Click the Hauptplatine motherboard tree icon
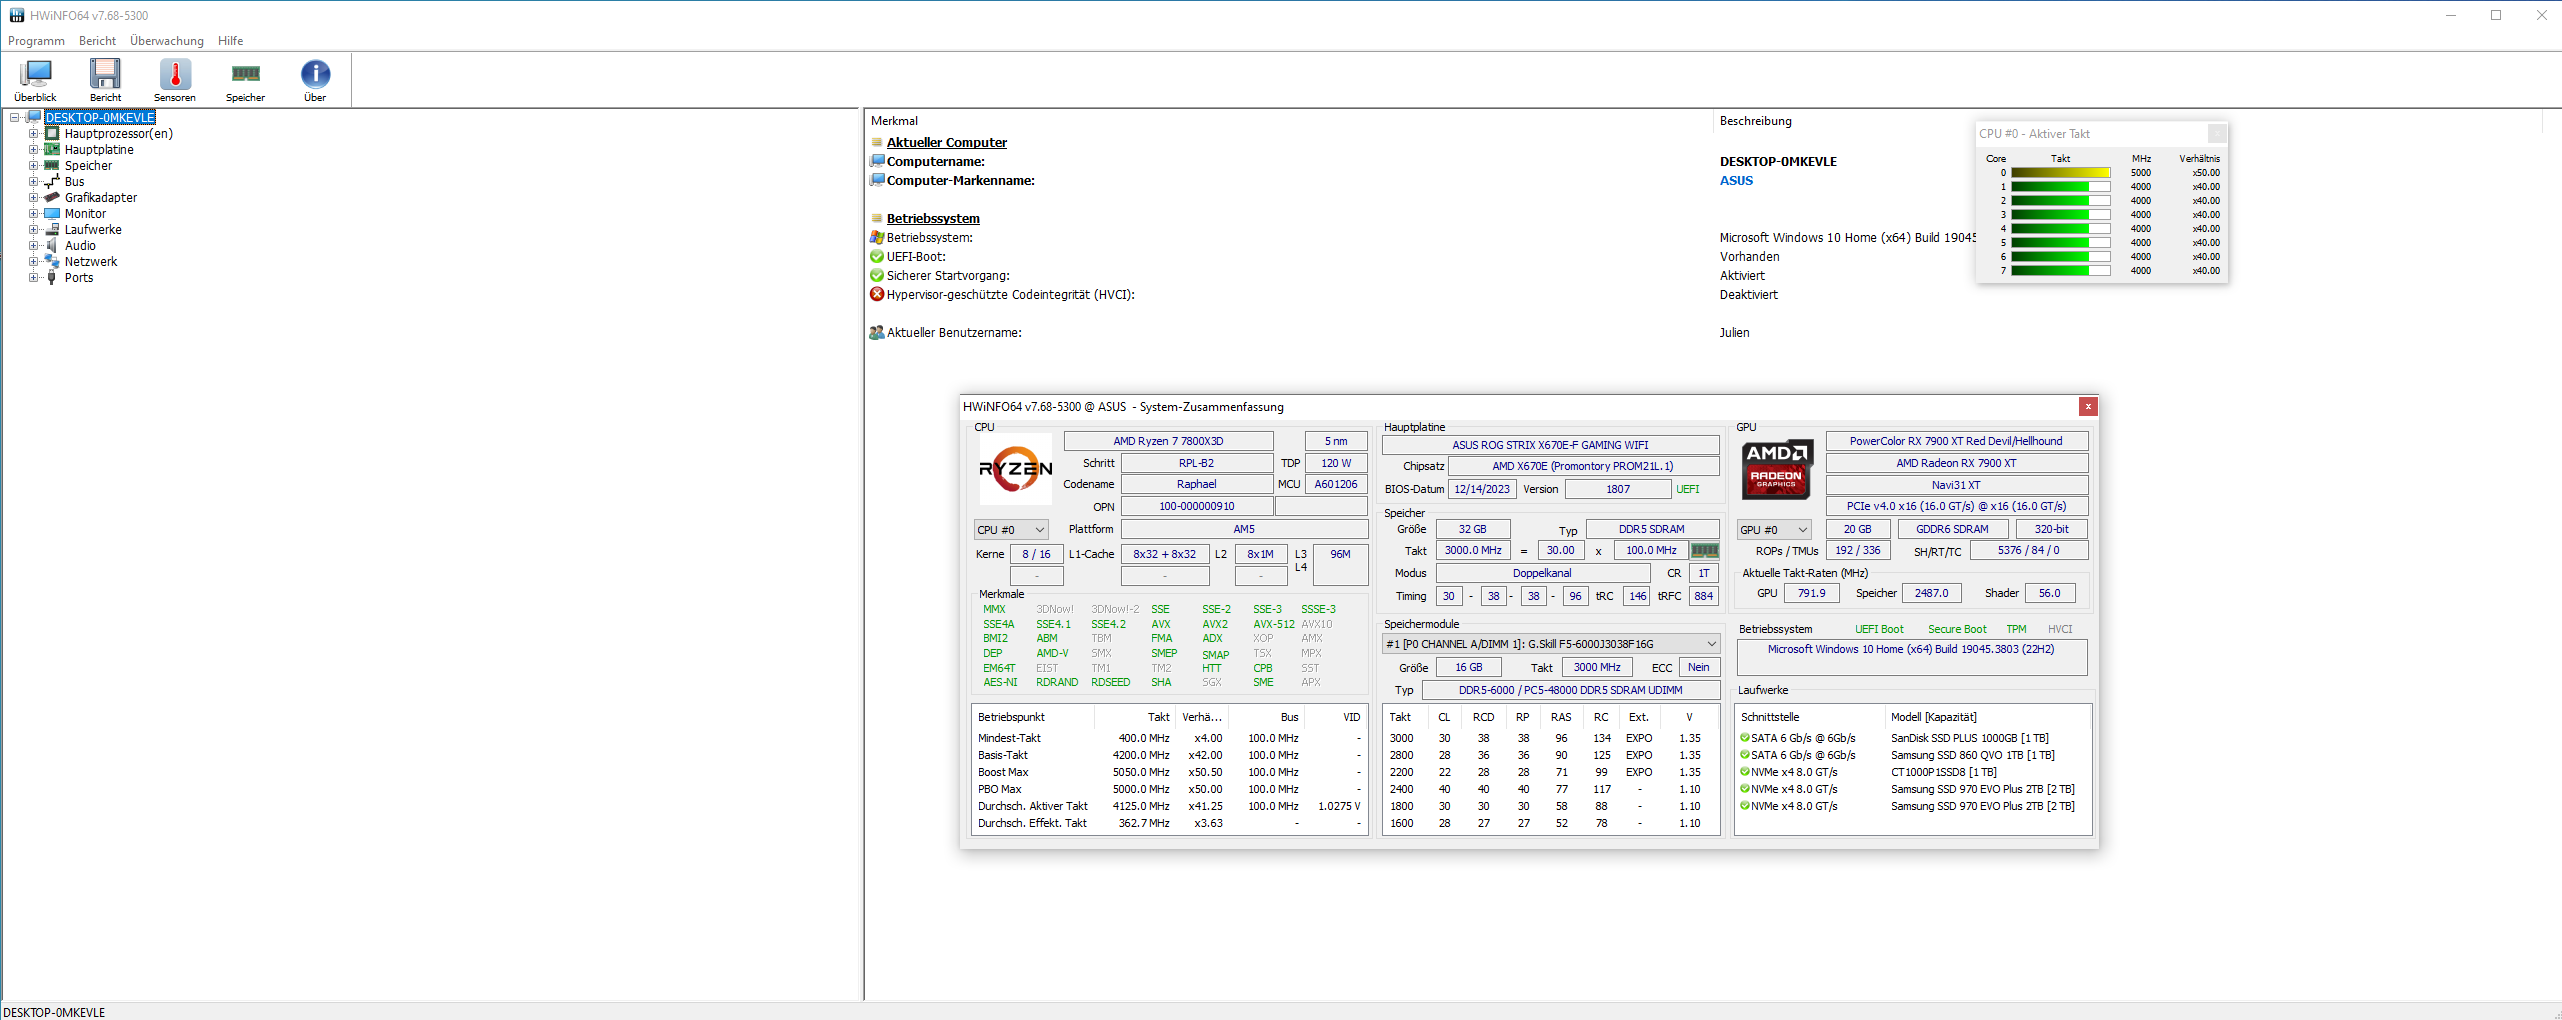 [x=52, y=149]
